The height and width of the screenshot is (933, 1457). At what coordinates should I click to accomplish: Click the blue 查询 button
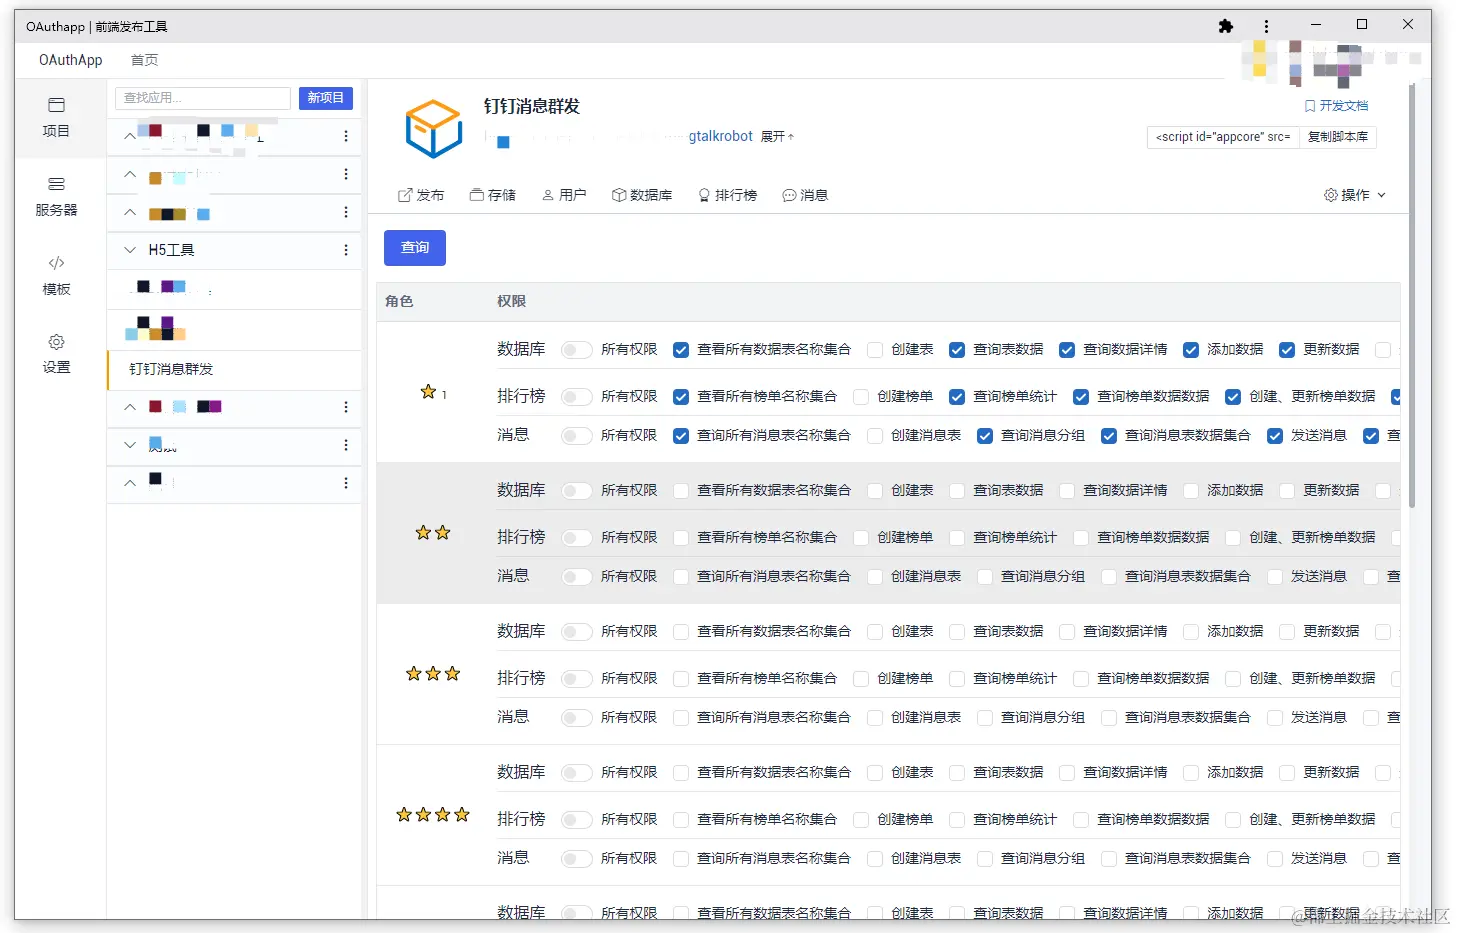point(415,248)
